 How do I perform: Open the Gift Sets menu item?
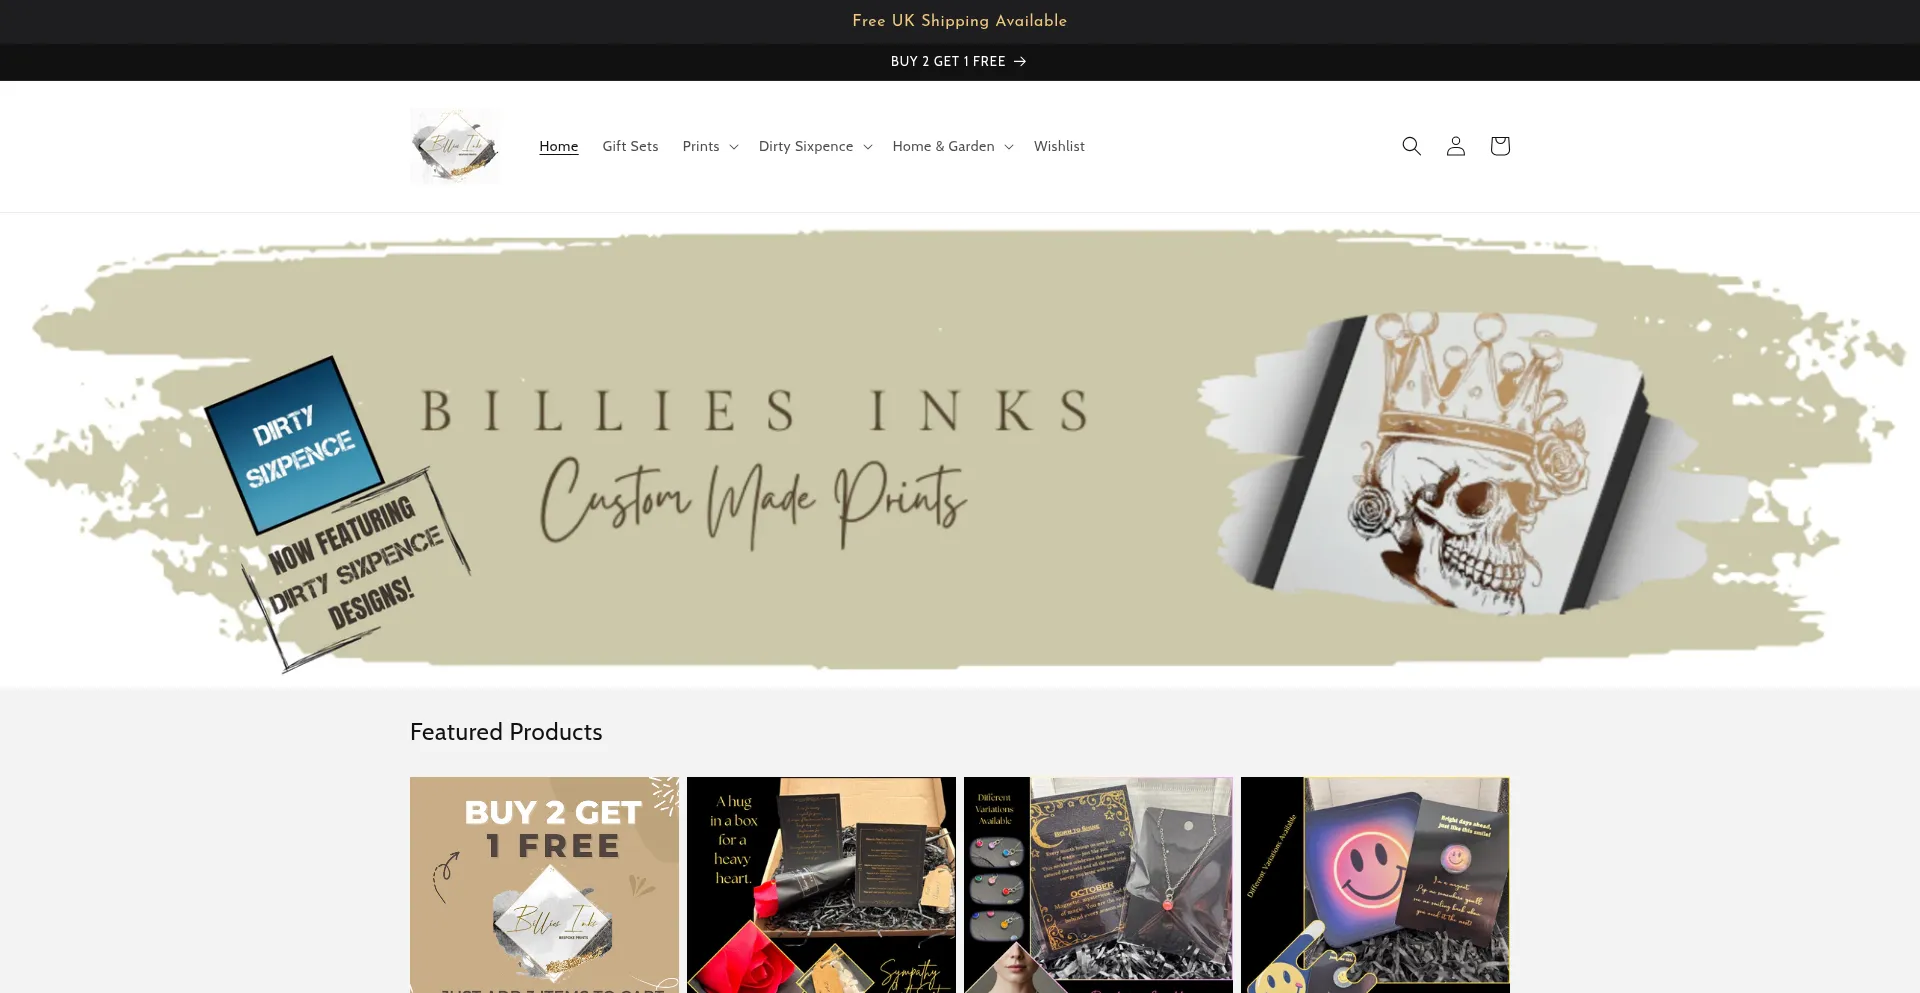click(630, 146)
